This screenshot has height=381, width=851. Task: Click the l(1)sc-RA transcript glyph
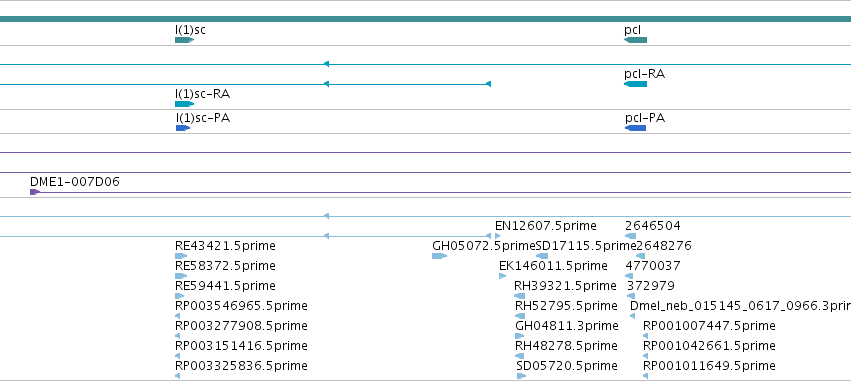pyautogui.click(x=185, y=104)
